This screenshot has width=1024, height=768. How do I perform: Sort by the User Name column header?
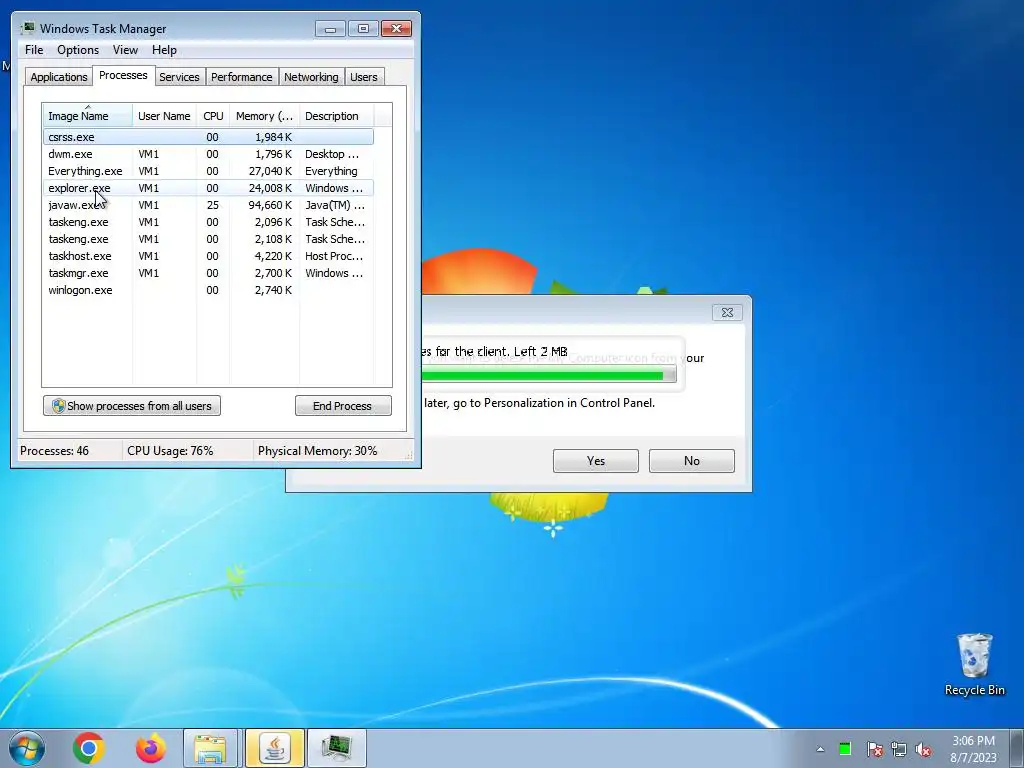point(164,116)
